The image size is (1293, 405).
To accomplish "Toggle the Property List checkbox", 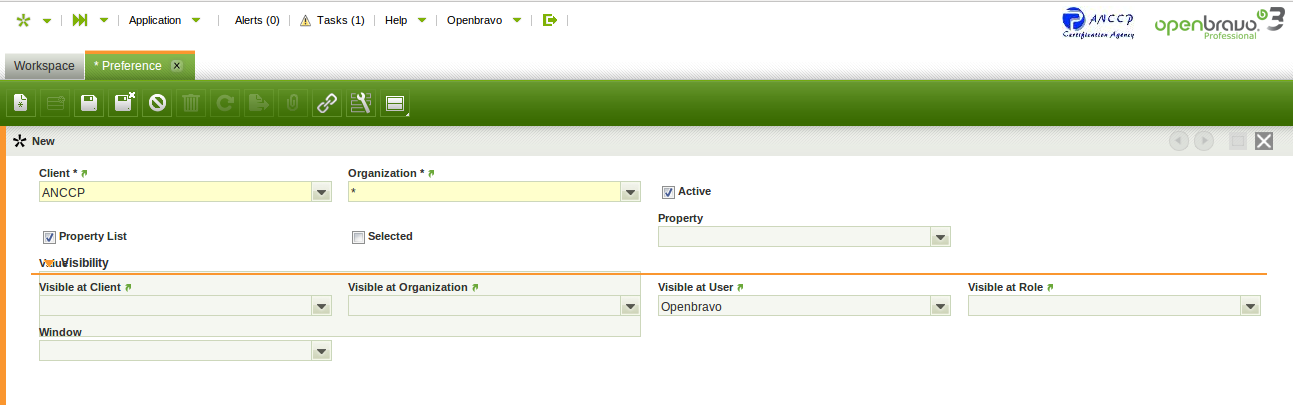I will point(49,237).
